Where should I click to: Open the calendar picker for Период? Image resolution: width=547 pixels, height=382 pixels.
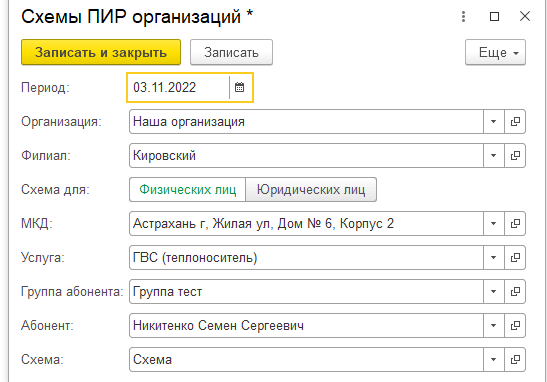click(x=239, y=87)
